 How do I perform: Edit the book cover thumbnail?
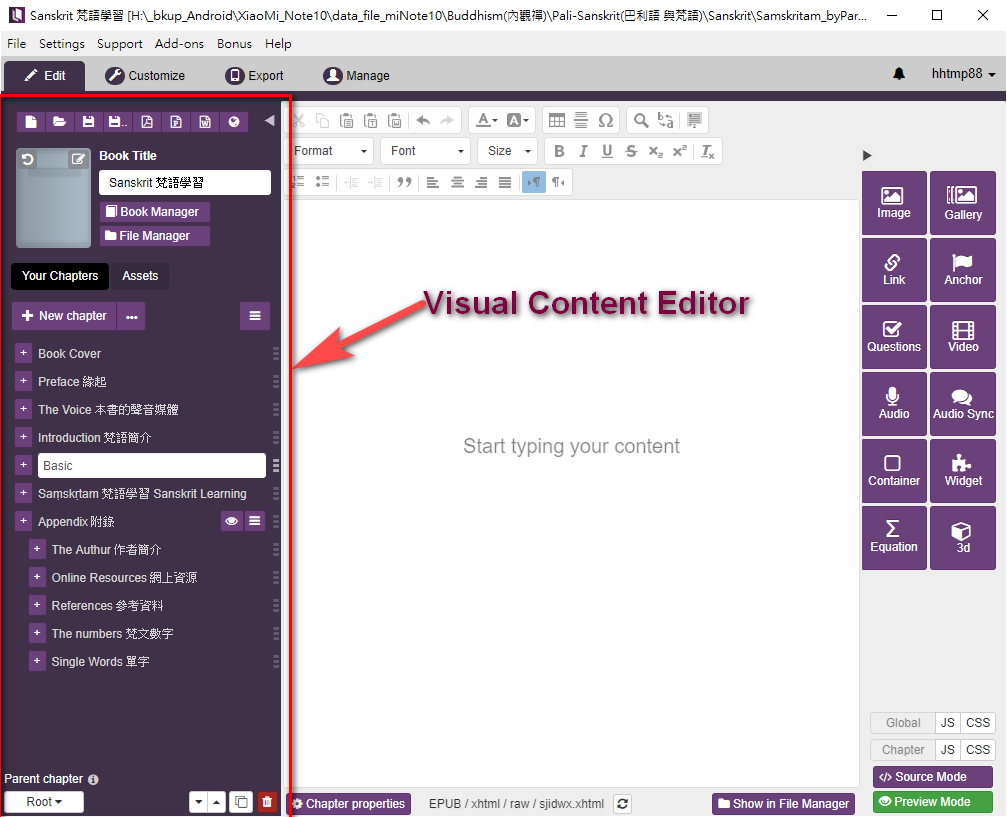coord(78,159)
